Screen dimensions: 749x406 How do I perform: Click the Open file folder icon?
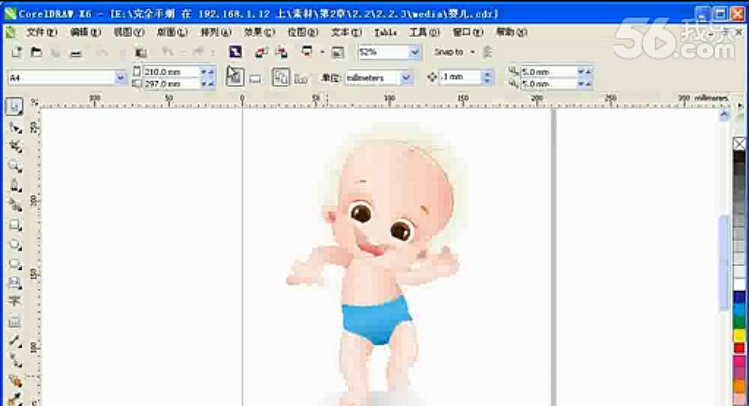[x=36, y=52]
